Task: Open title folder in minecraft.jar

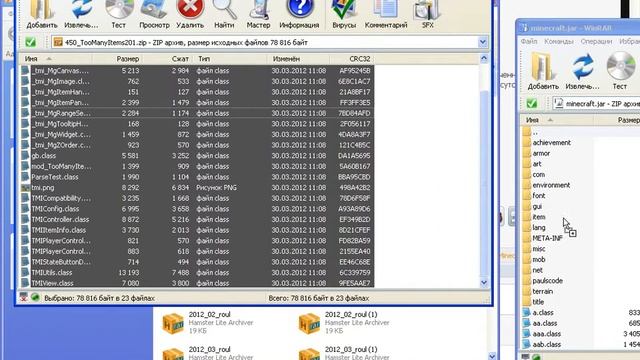Action: click(x=533, y=302)
